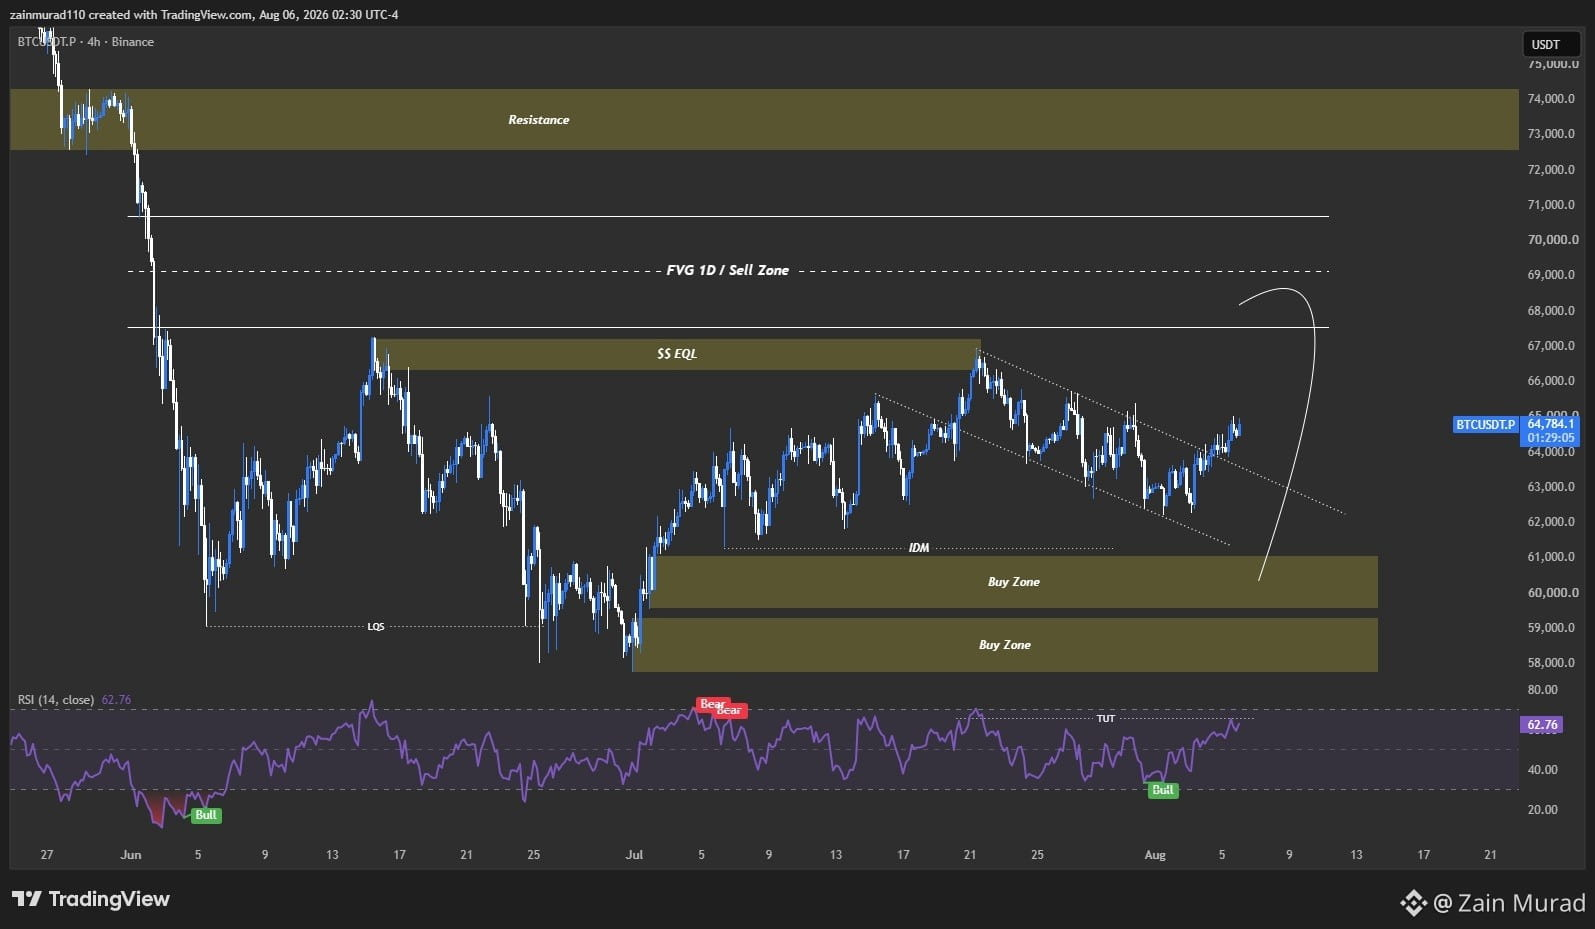1595x929 pixels.
Task: Open the 4h interval selector
Action: click(94, 42)
